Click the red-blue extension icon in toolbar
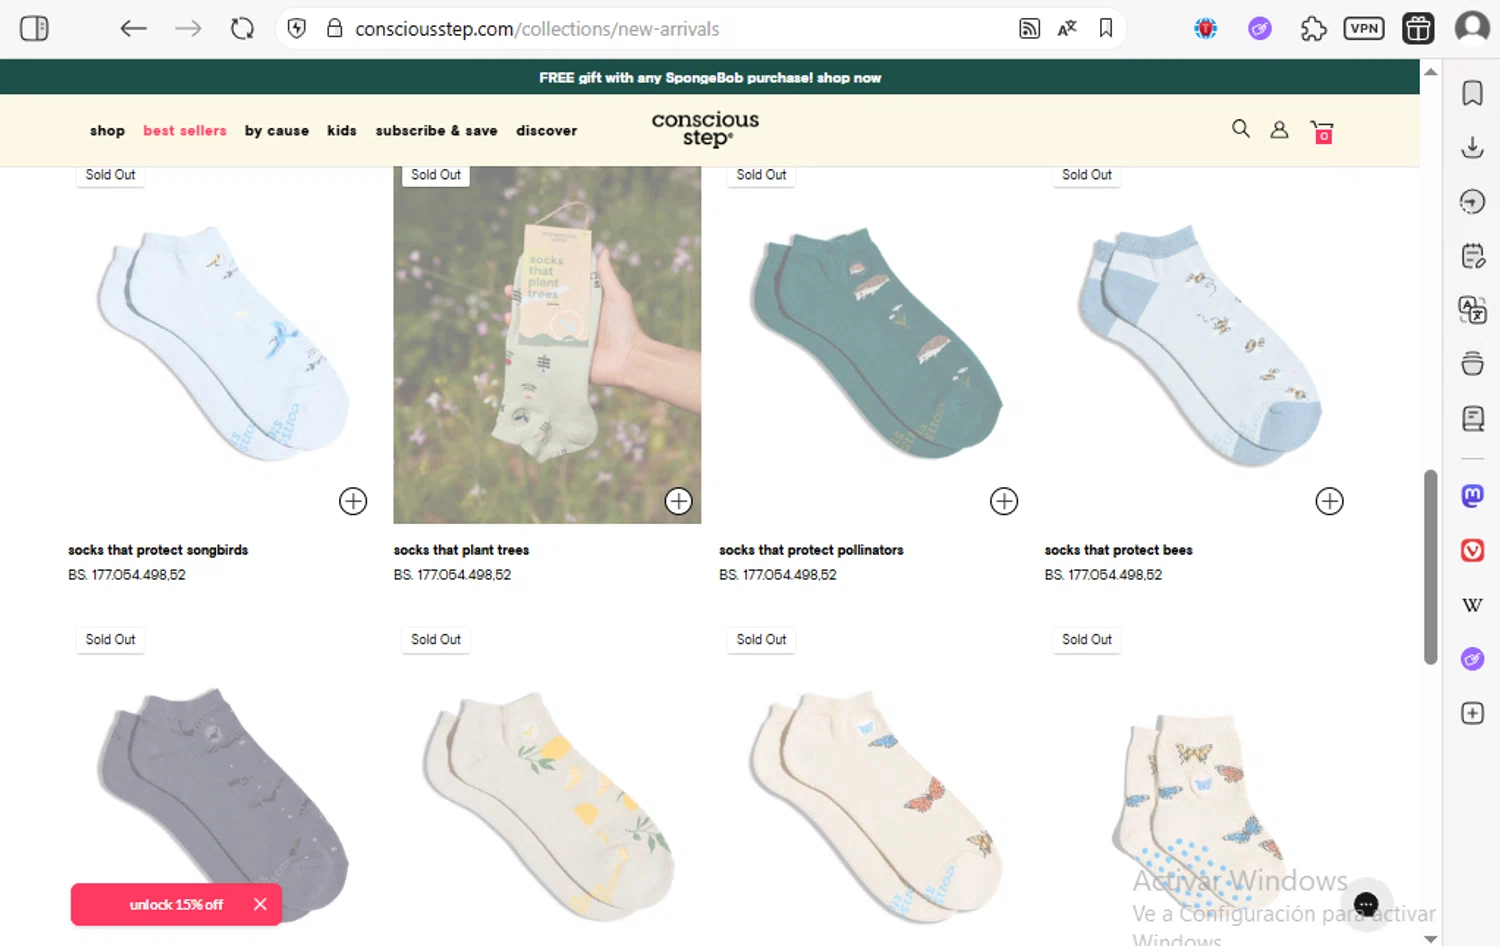 1206,28
